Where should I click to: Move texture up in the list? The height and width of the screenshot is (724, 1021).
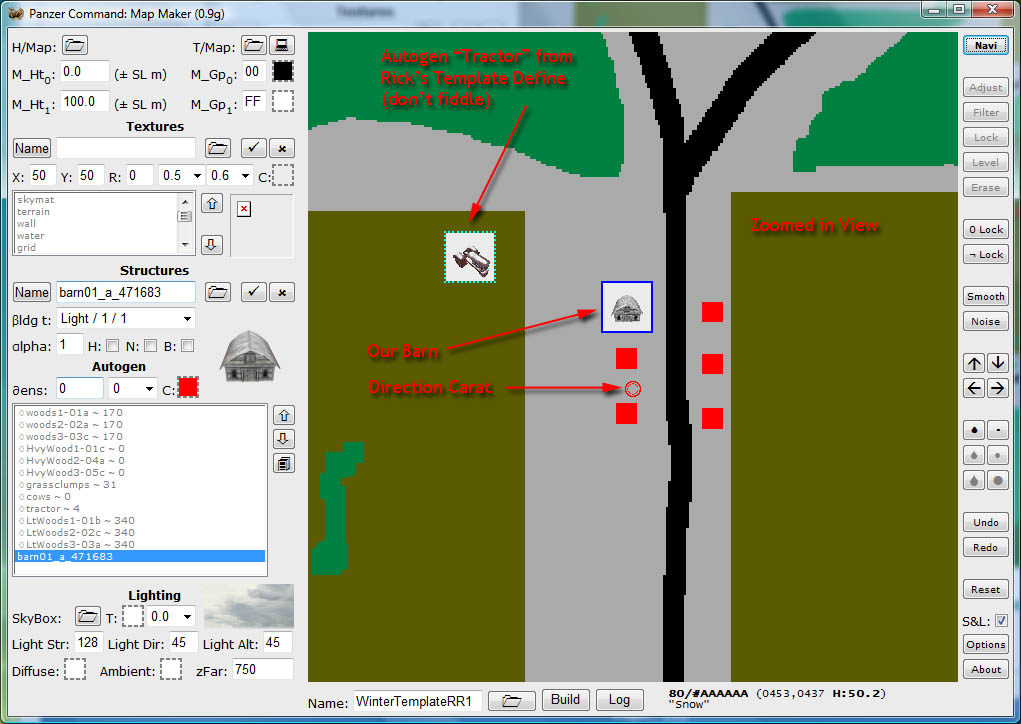tap(212, 204)
